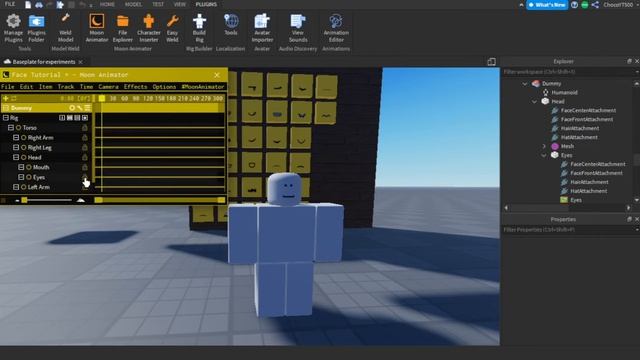
Task: Open the Moon Animator plugin
Action: pos(97,28)
